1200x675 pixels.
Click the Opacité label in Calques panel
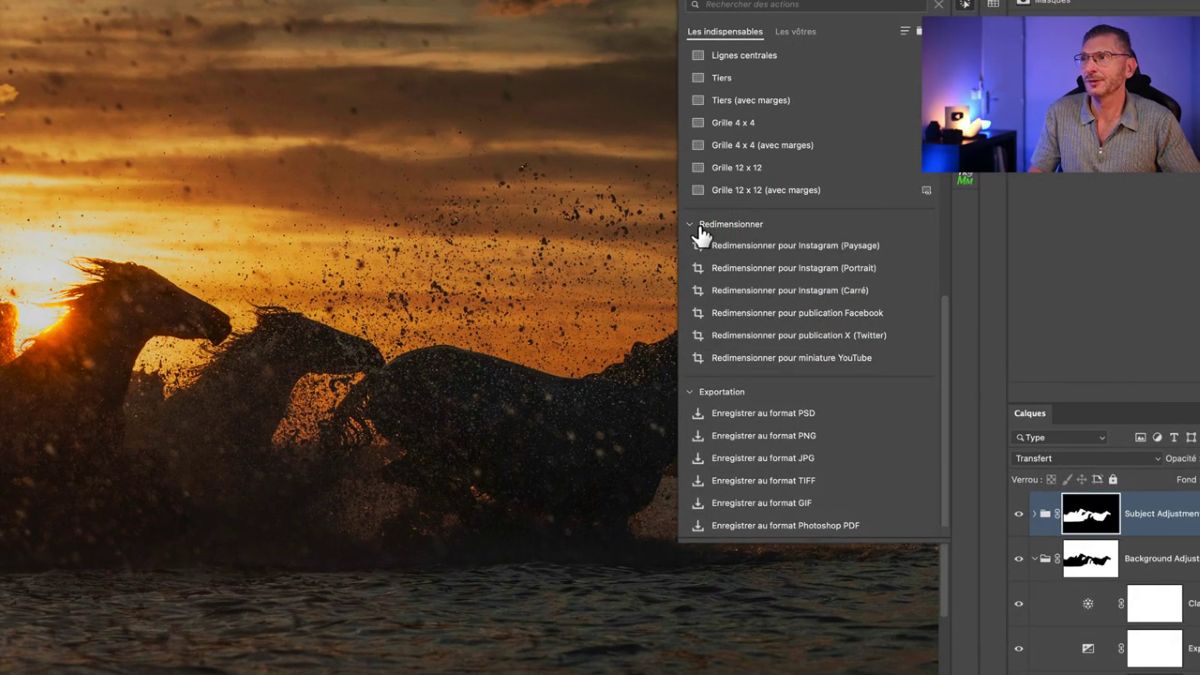point(1181,459)
